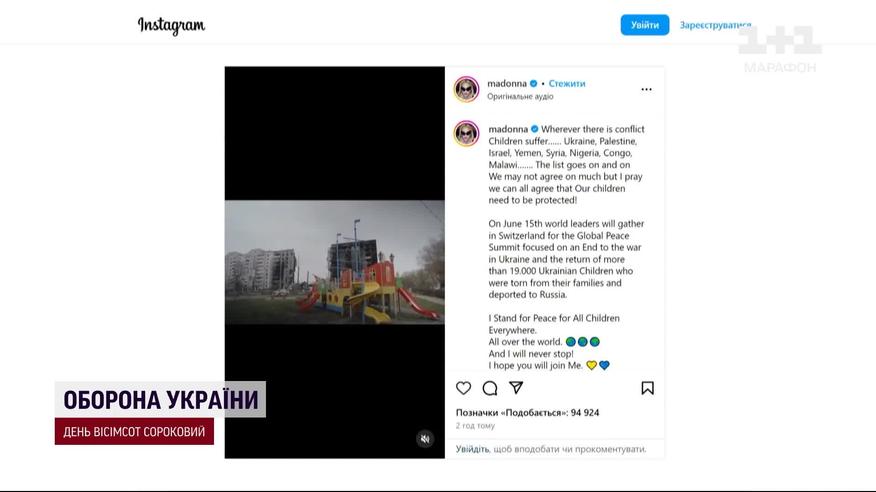Open the three-dot more options menu
Image resolution: width=876 pixels, height=492 pixels.
(x=646, y=89)
